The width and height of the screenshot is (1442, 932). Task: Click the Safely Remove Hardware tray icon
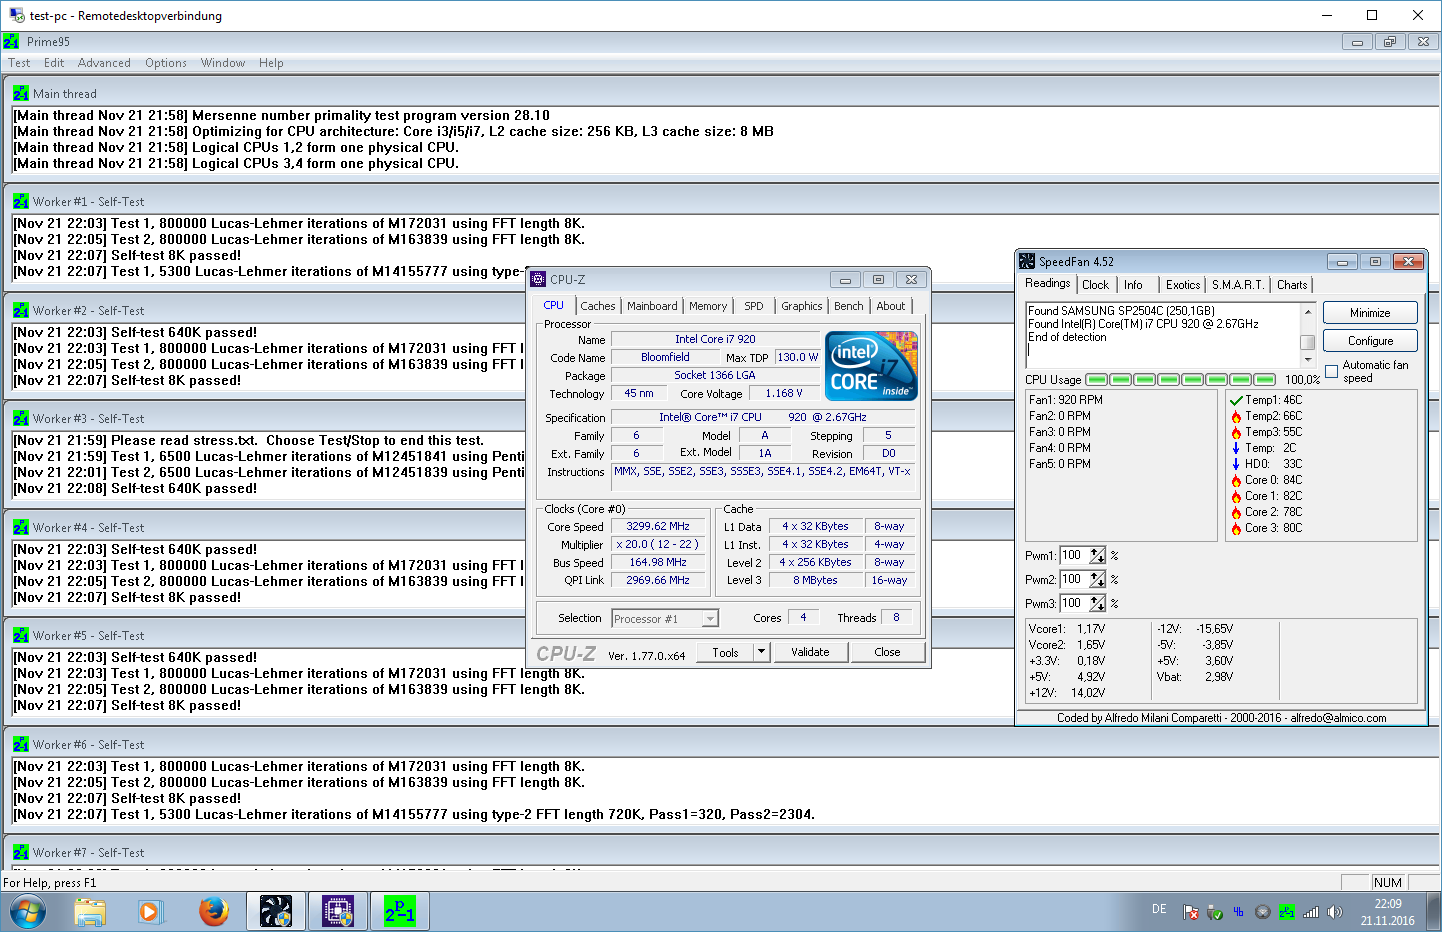(1215, 912)
